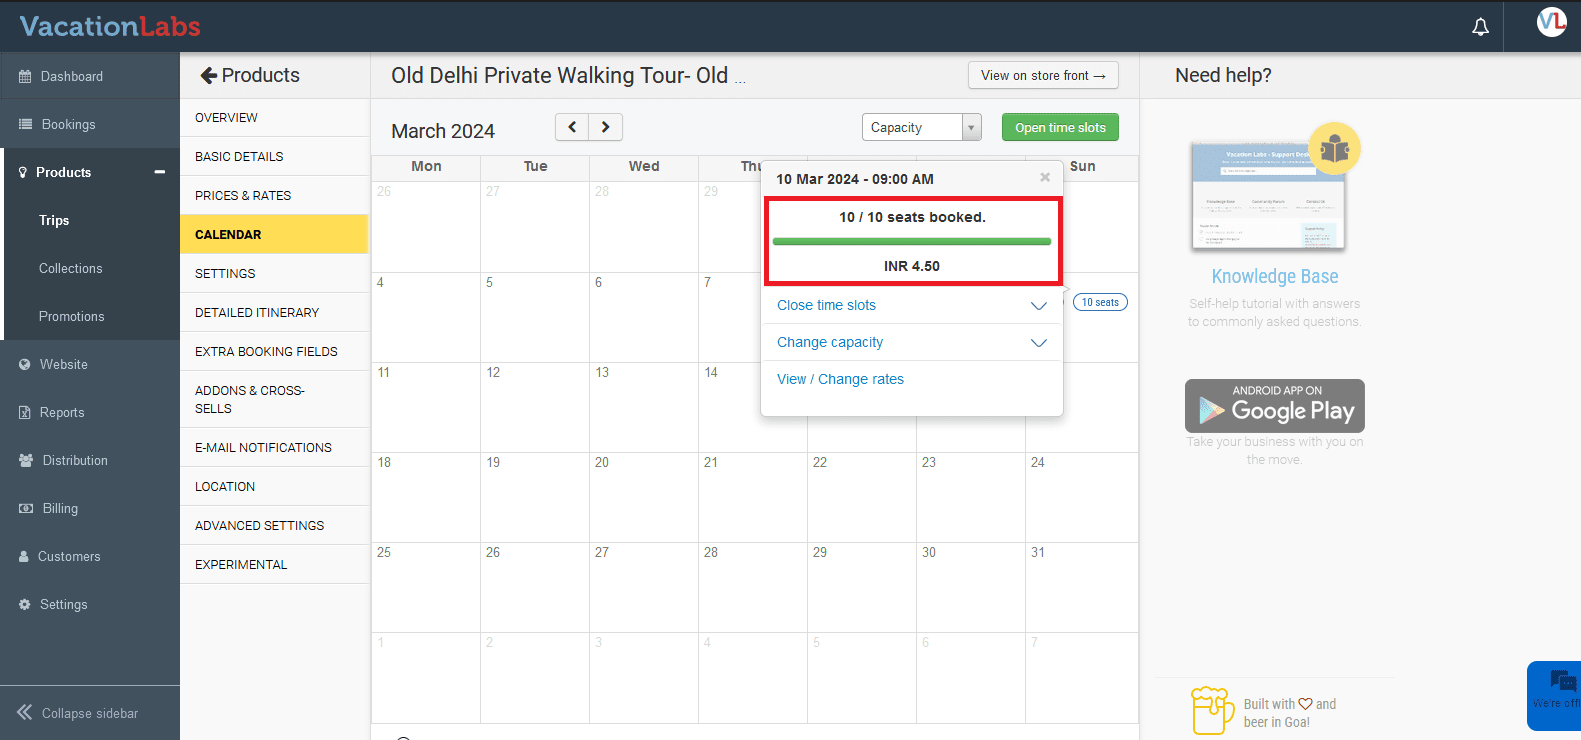The height and width of the screenshot is (740, 1581).
Task: Follow the View / Change rates link
Action: point(840,379)
